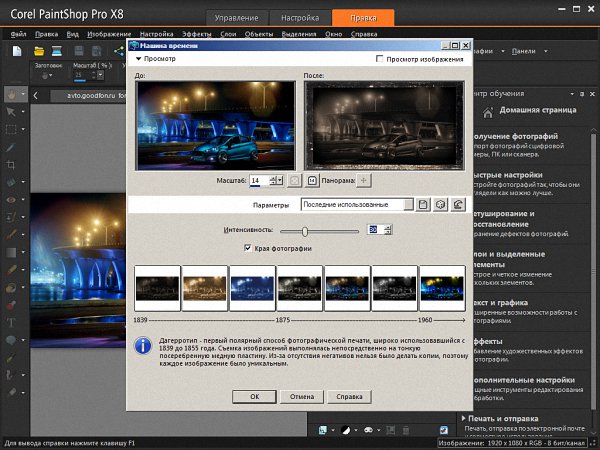Click the 1875 timeline marker

[x=283, y=320]
